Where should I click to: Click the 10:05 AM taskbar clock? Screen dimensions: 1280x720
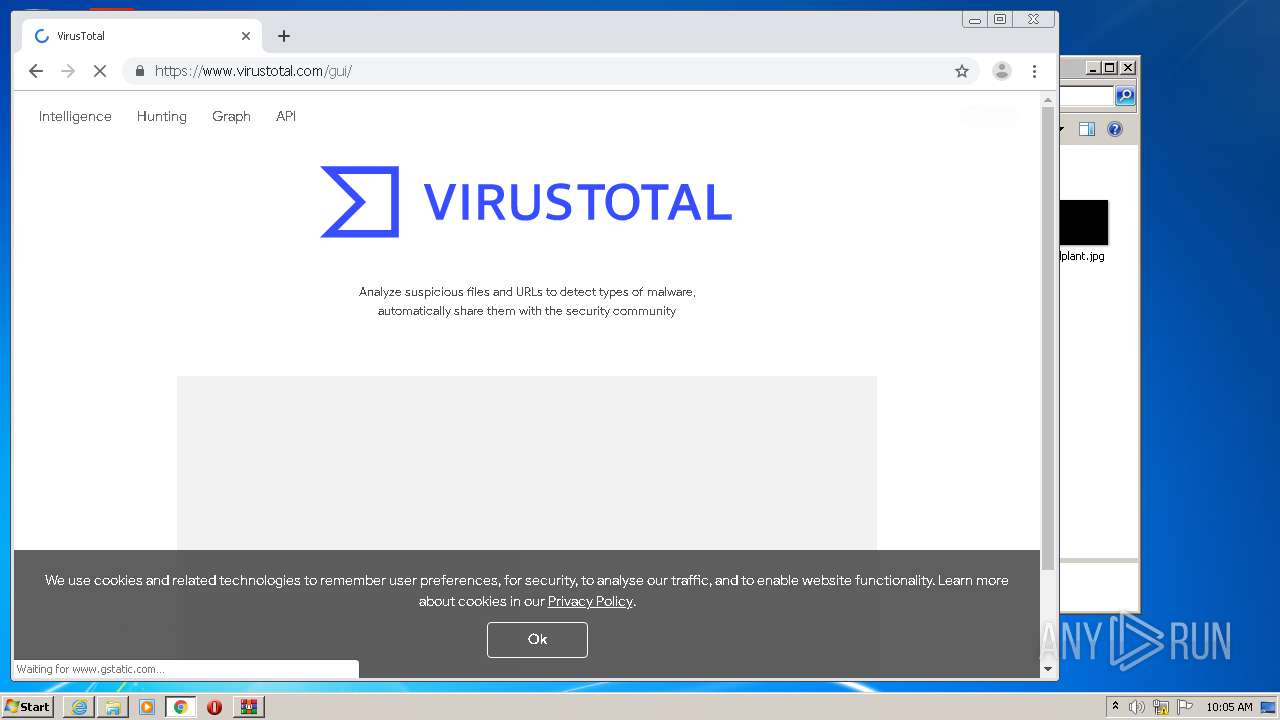click(x=1229, y=707)
